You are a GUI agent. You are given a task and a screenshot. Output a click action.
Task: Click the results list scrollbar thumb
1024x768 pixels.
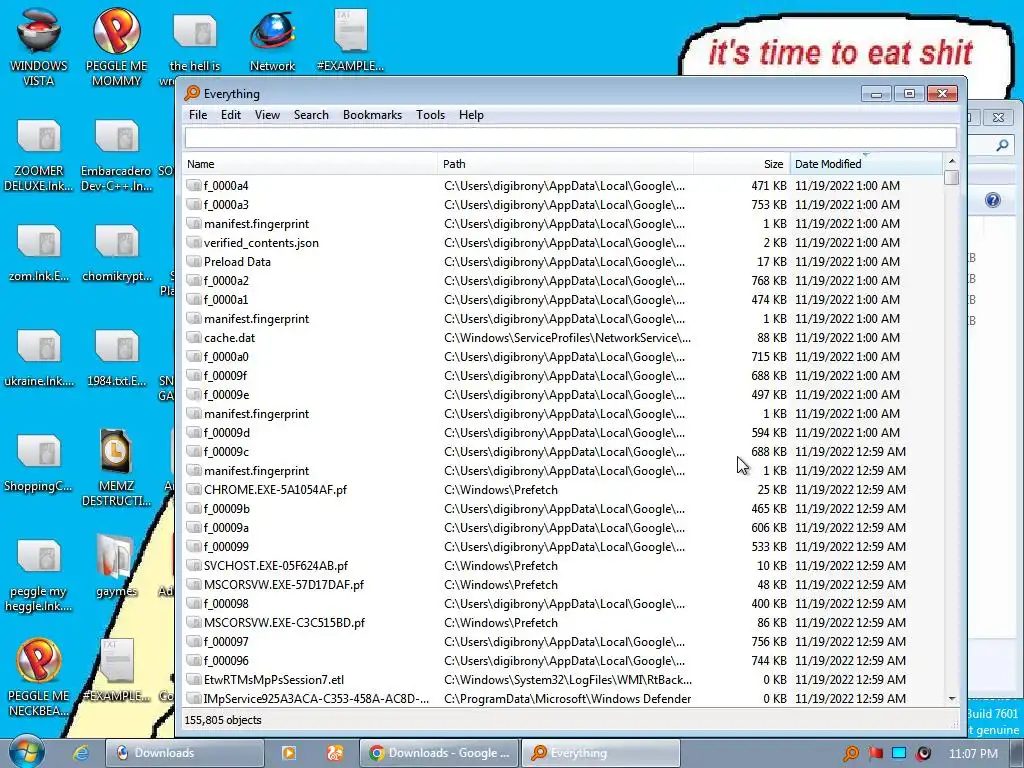(952, 177)
